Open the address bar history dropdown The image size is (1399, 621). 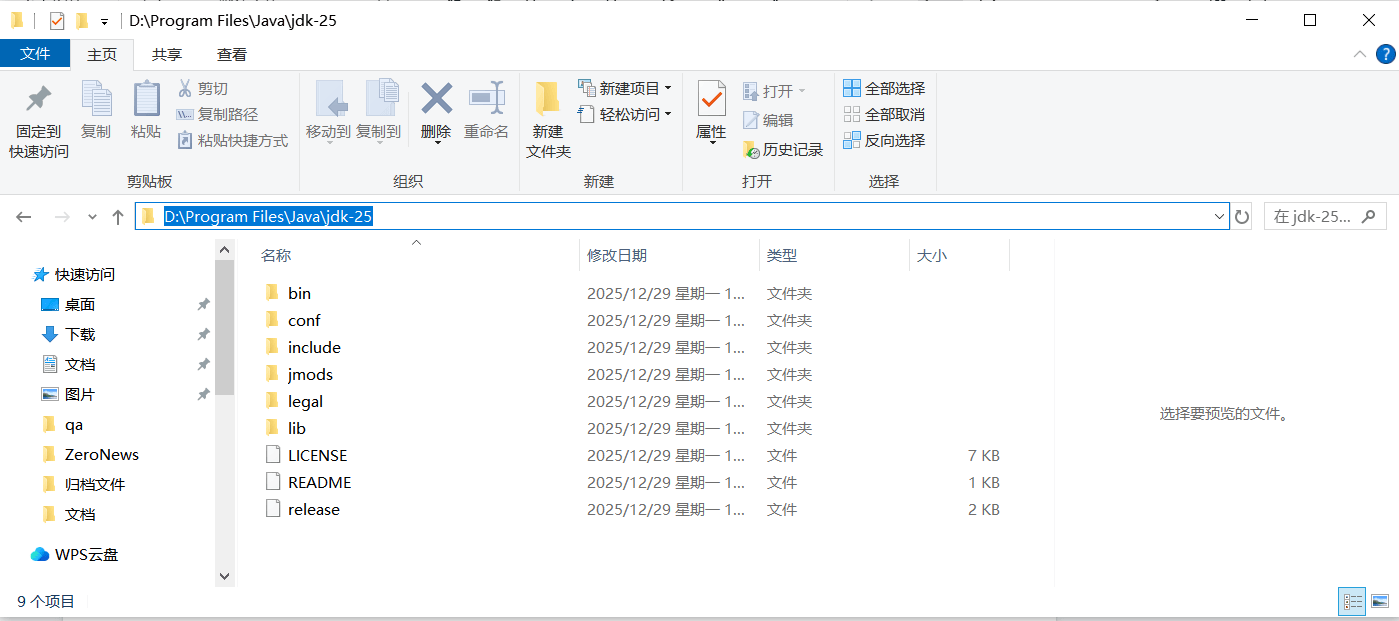point(1220,216)
